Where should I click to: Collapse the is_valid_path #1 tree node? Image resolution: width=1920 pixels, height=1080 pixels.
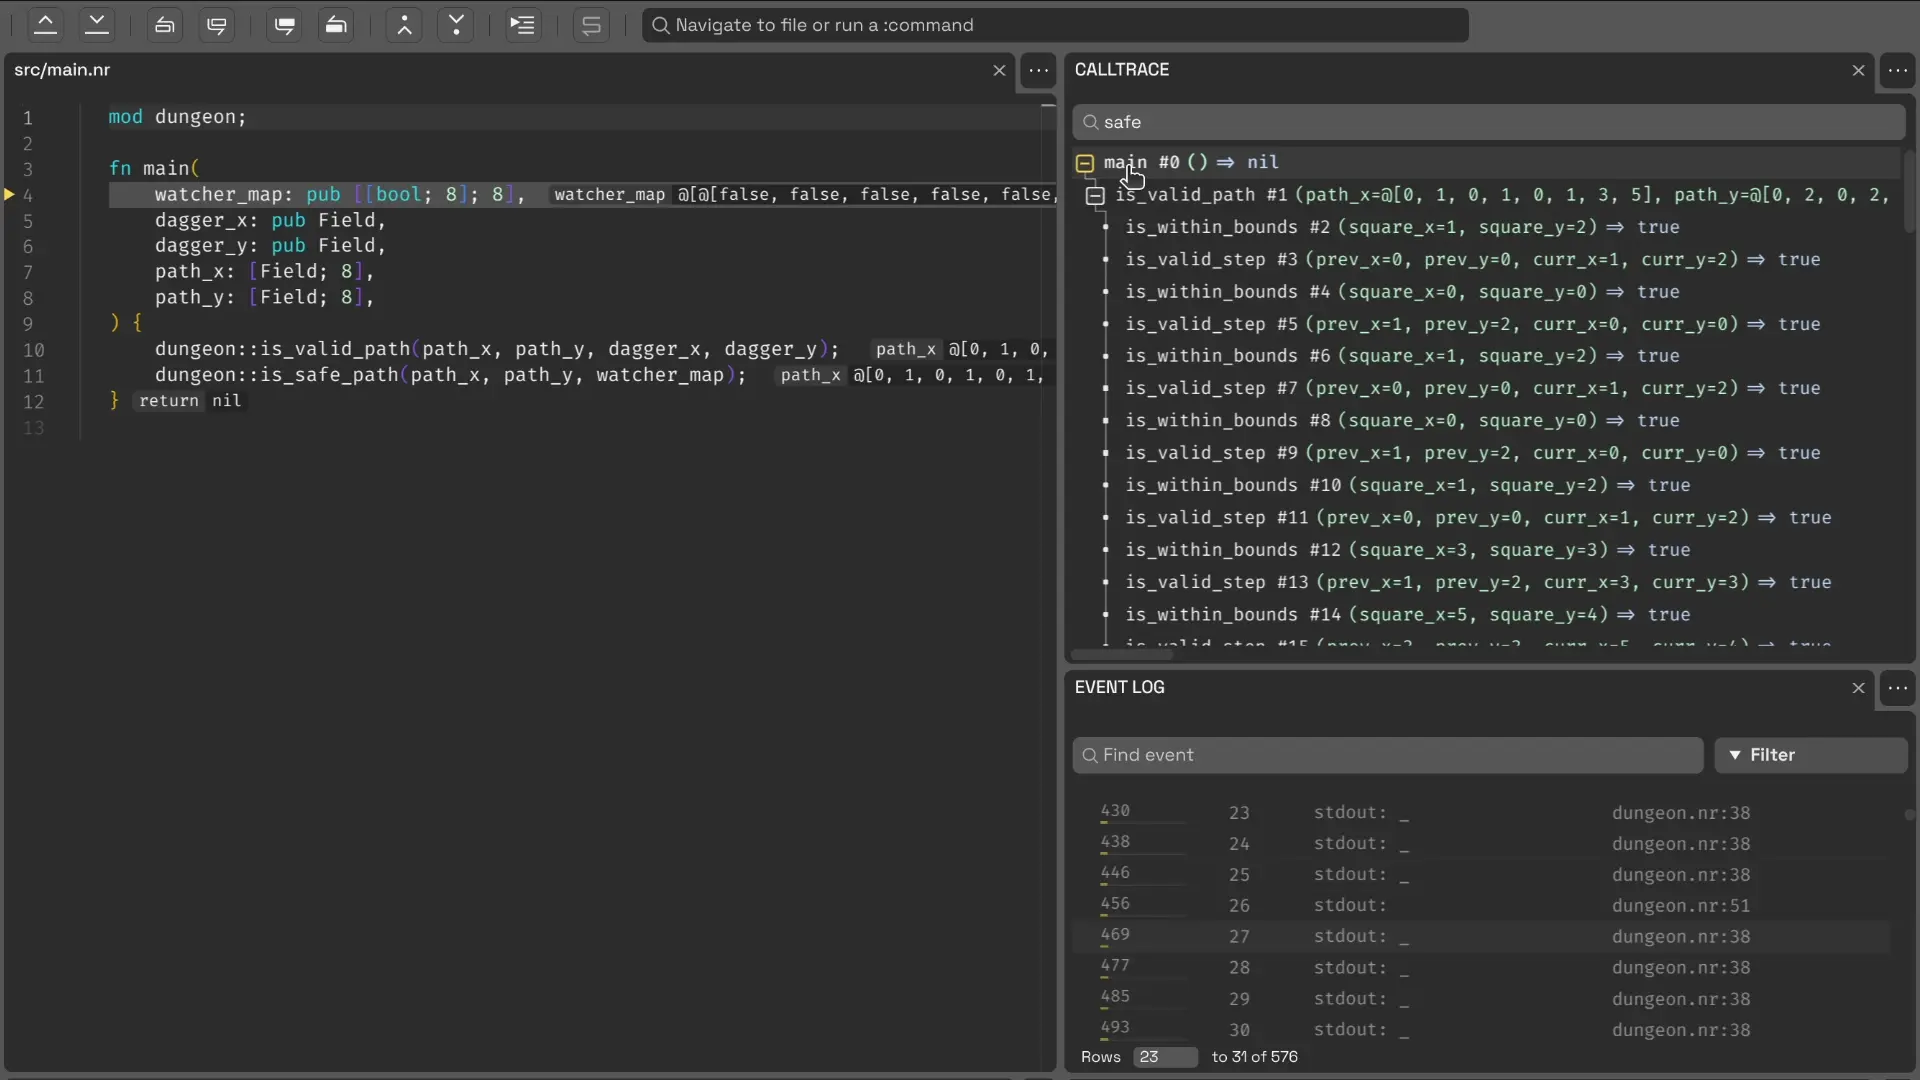(x=1095, y=196)
